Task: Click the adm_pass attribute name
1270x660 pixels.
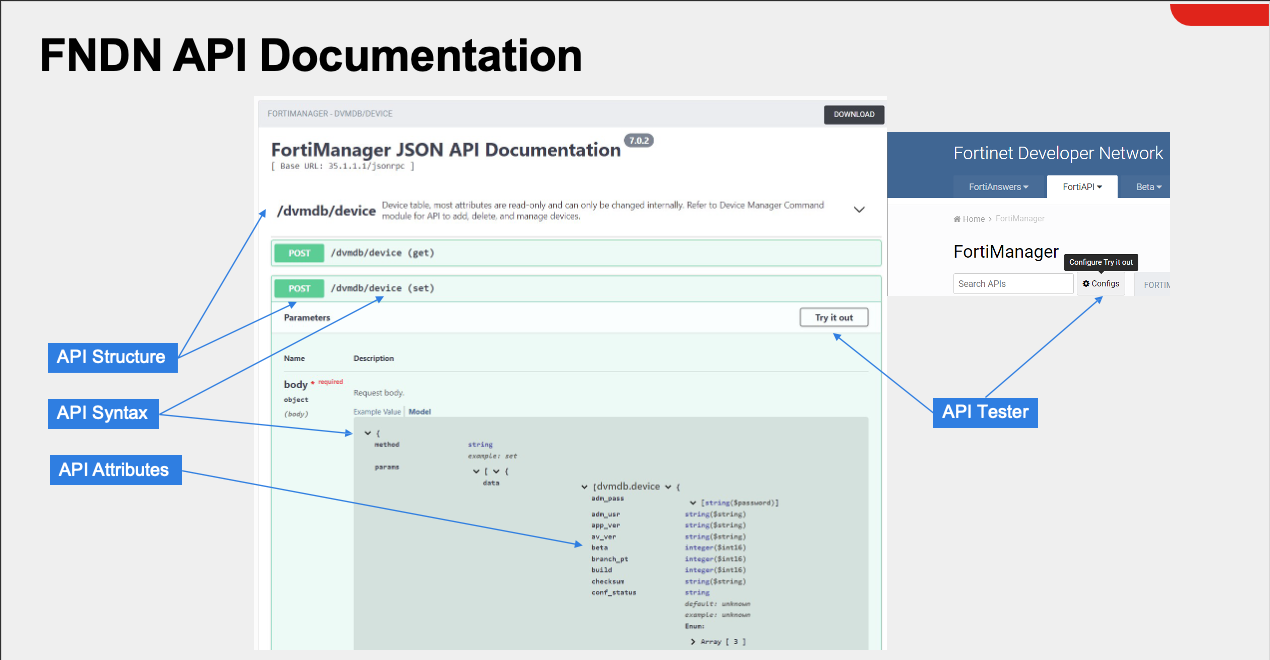Action: pos(607,498)
